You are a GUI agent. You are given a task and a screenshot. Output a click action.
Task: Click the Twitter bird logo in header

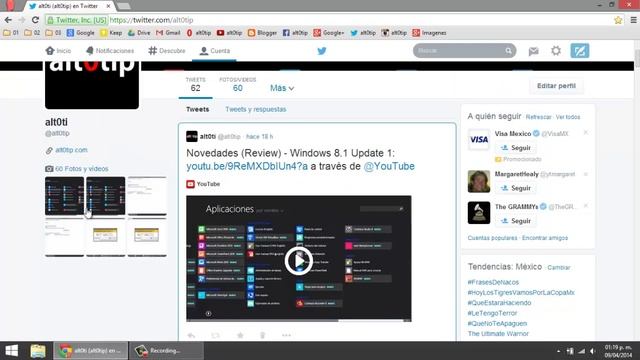322,51
